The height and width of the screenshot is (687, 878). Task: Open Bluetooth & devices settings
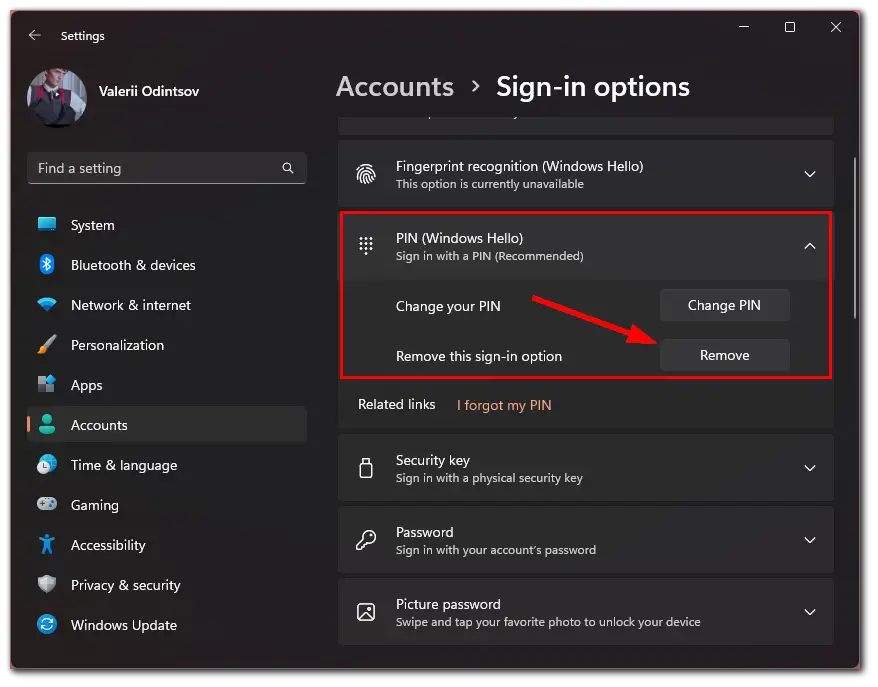[x=166, y=265]
